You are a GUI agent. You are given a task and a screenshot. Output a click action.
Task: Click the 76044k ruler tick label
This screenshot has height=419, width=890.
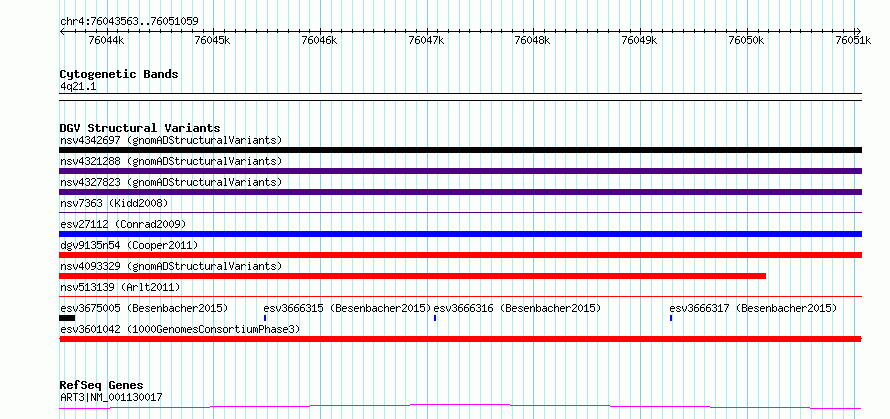tap(107, 40)
